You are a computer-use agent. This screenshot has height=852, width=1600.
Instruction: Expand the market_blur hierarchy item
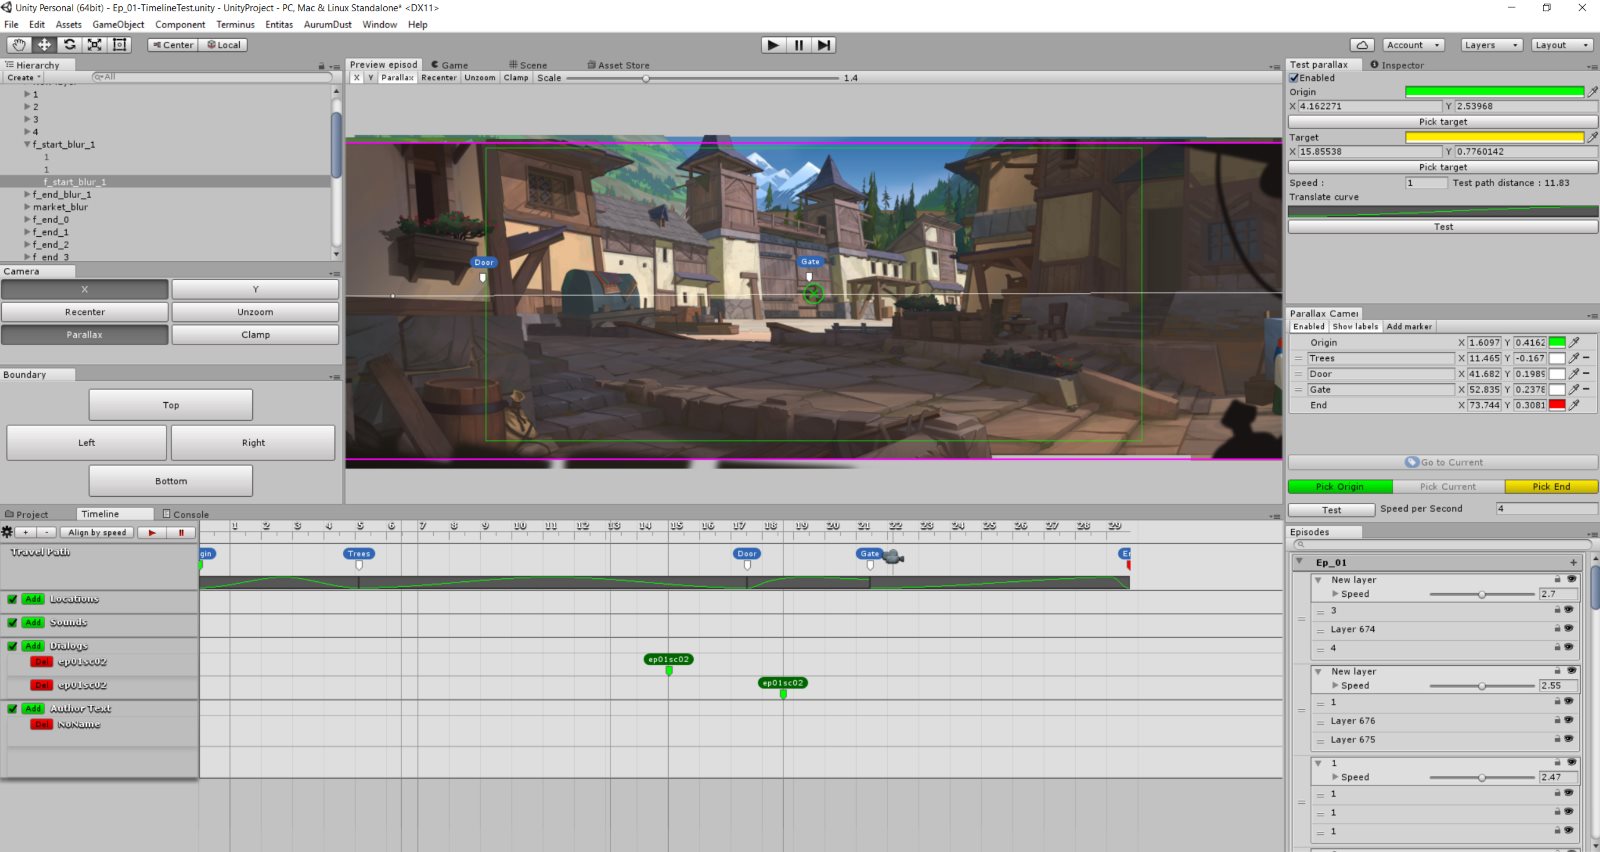[27, 207]
